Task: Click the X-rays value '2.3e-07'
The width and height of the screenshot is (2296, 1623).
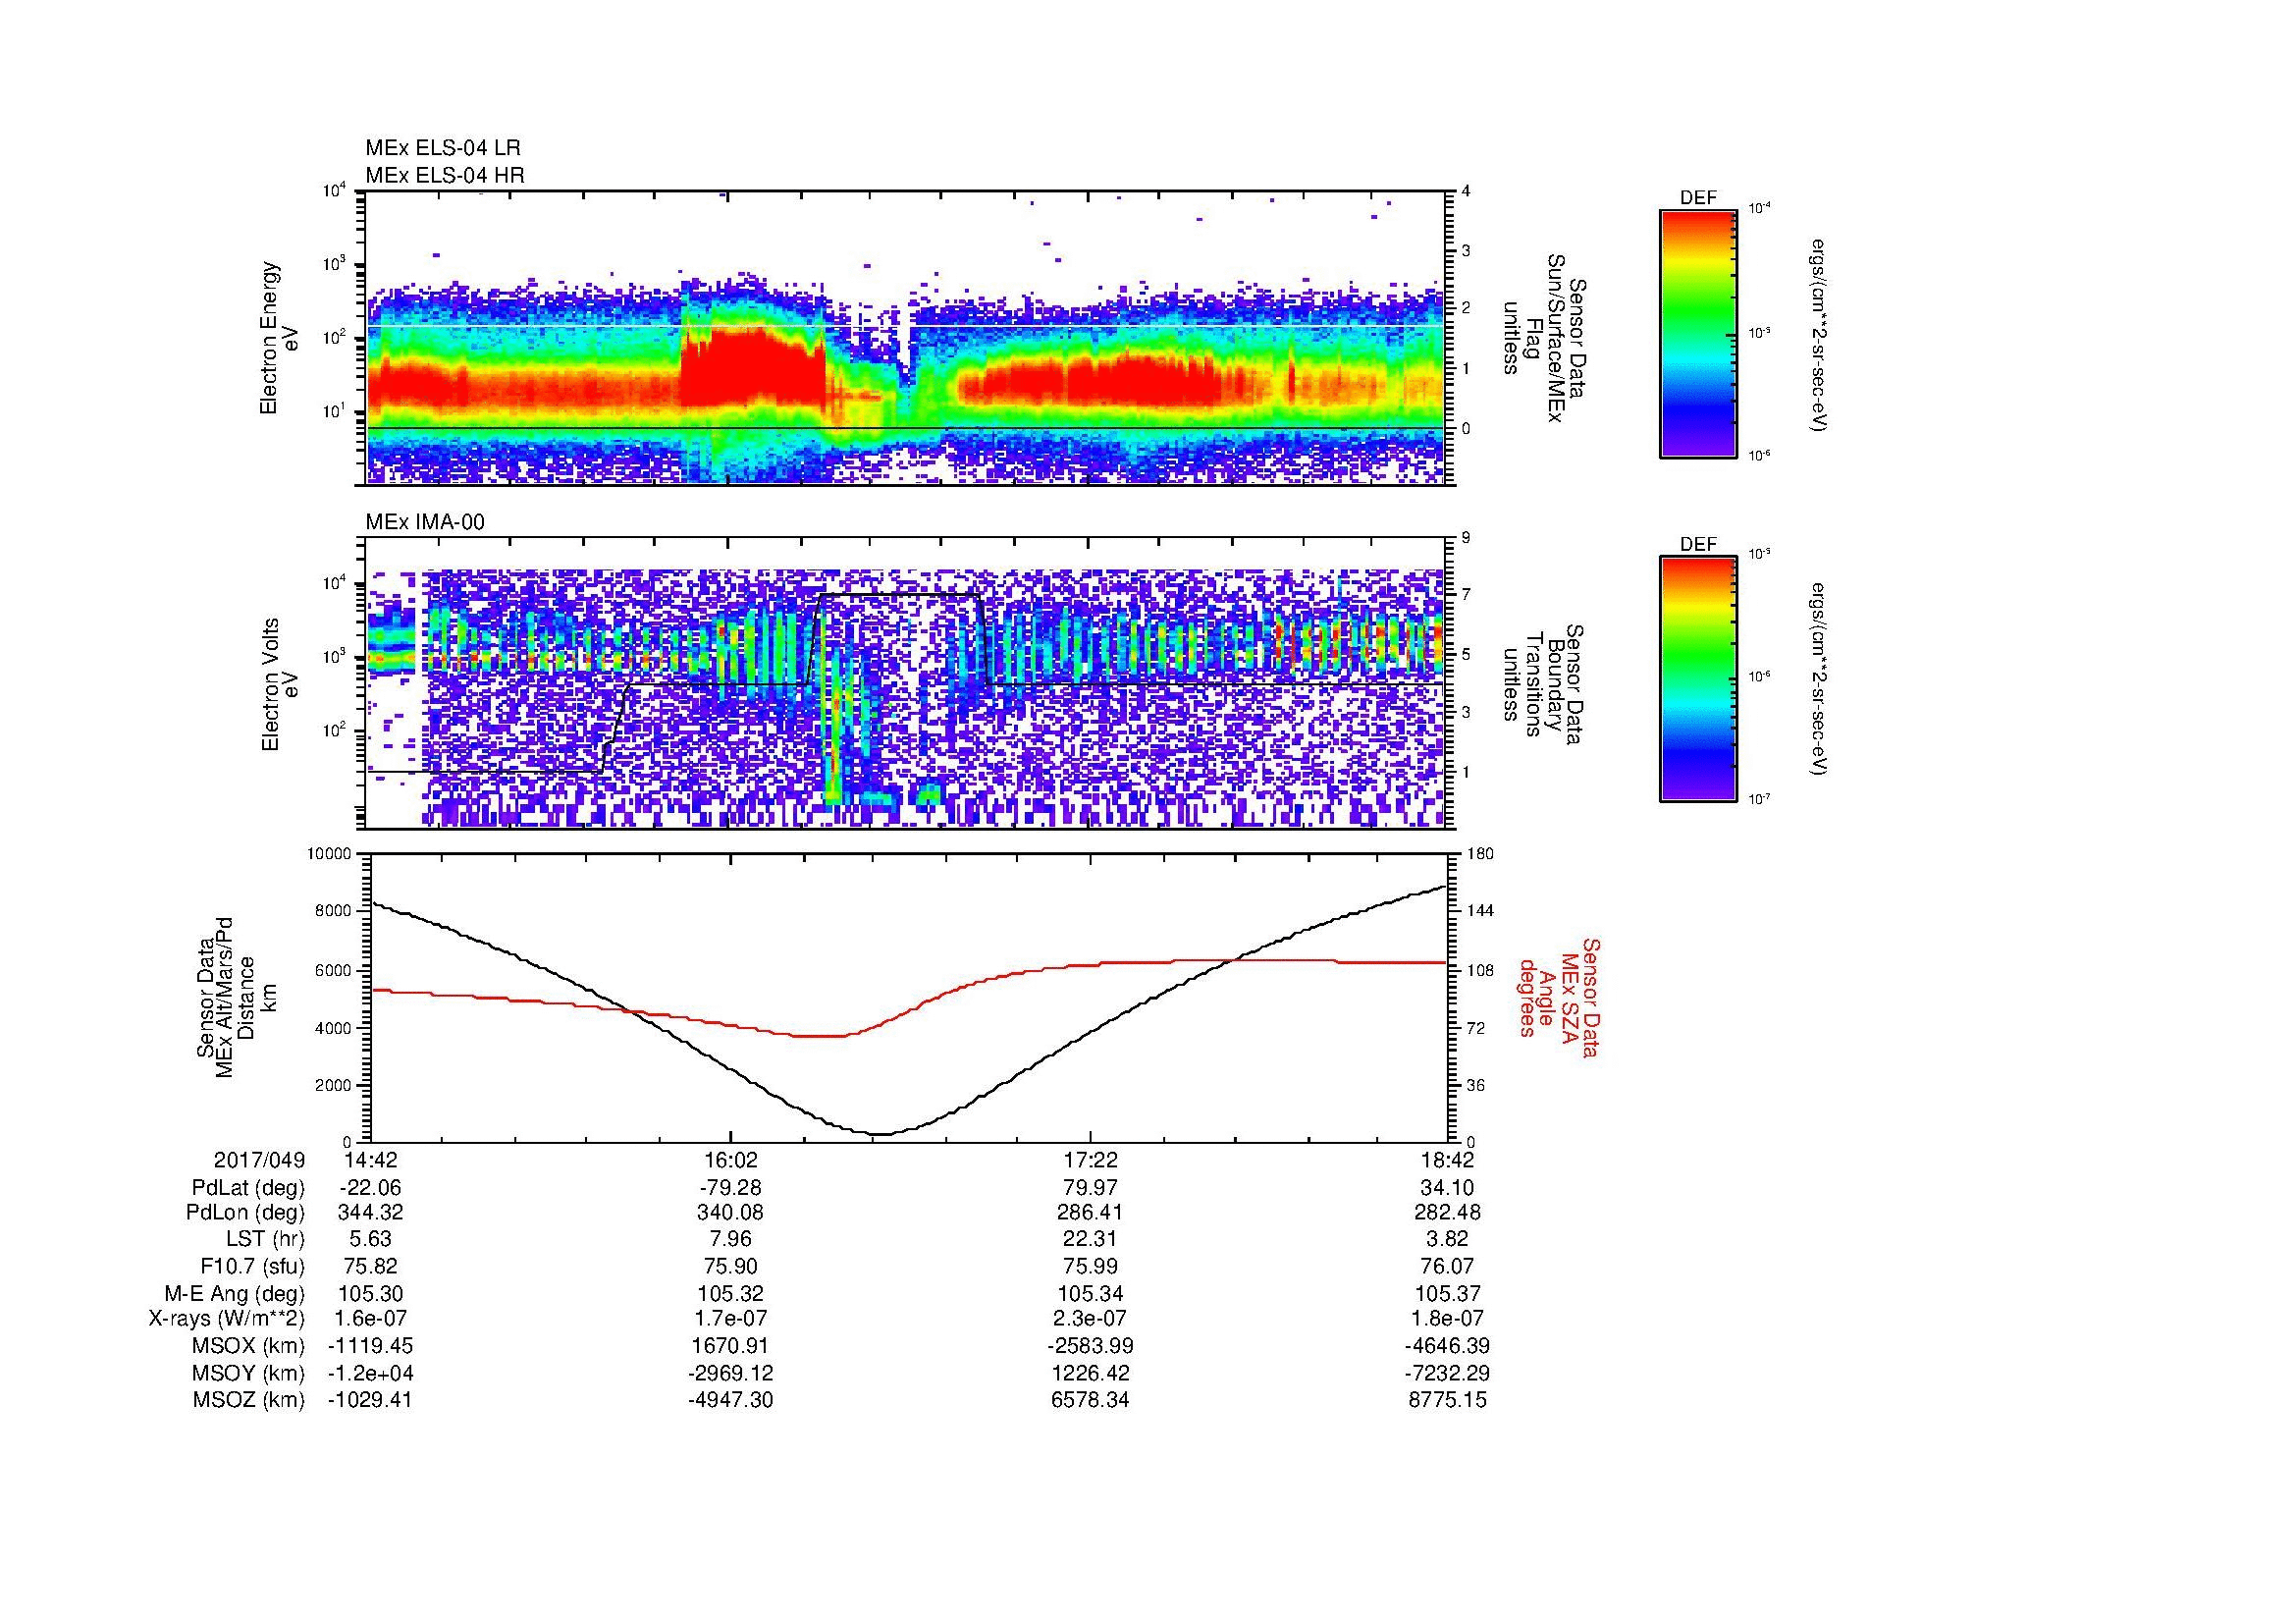Action: [1090, 1319]
